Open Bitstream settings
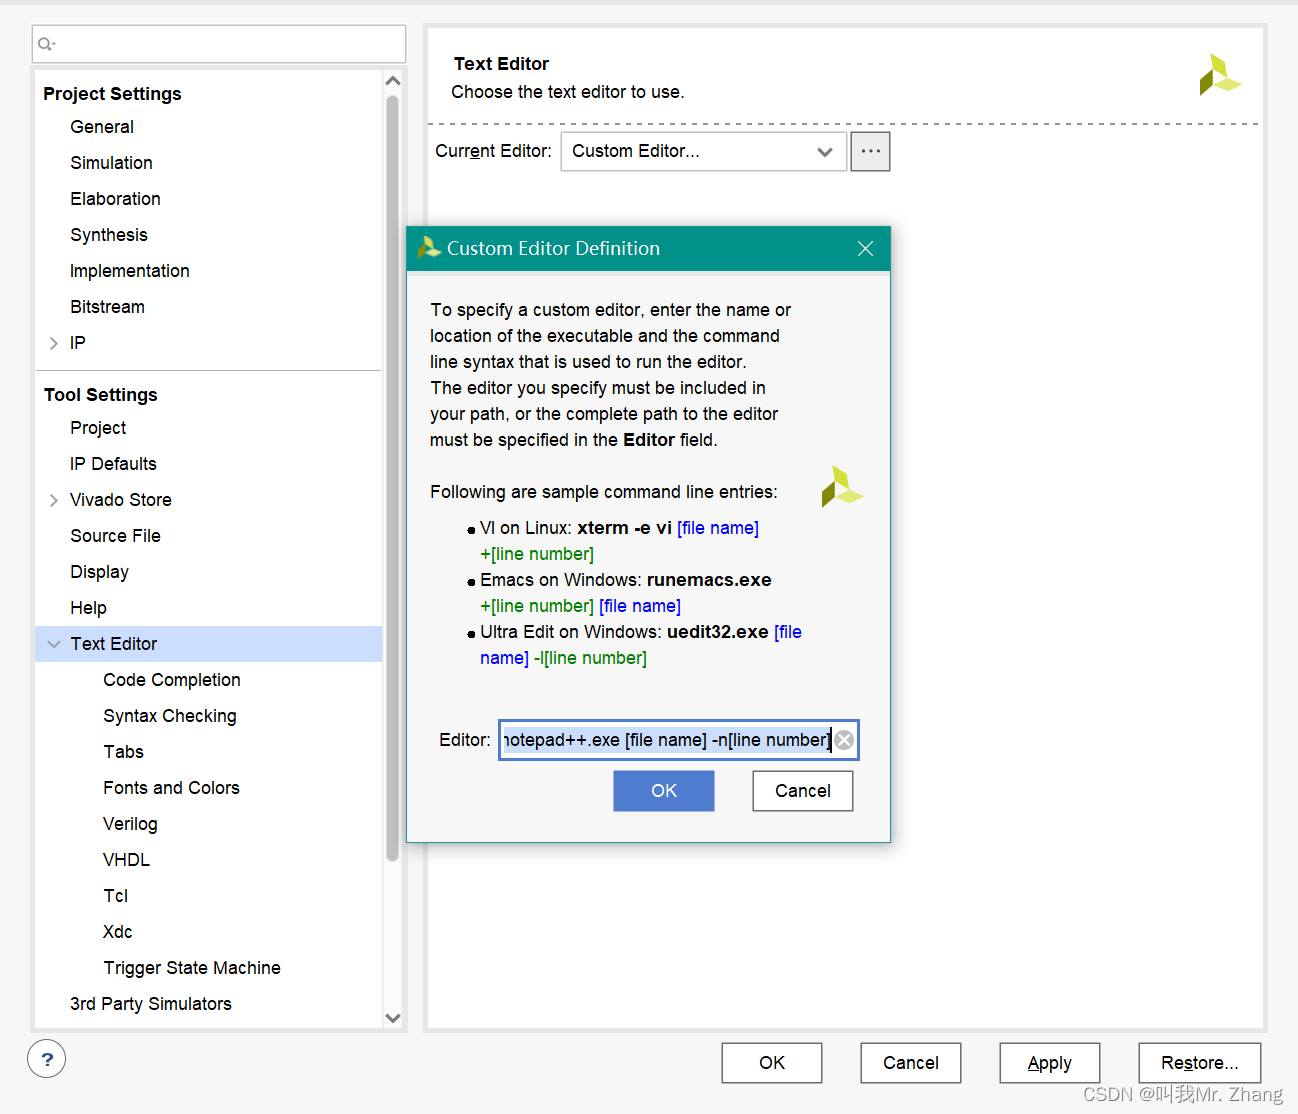 107,307
